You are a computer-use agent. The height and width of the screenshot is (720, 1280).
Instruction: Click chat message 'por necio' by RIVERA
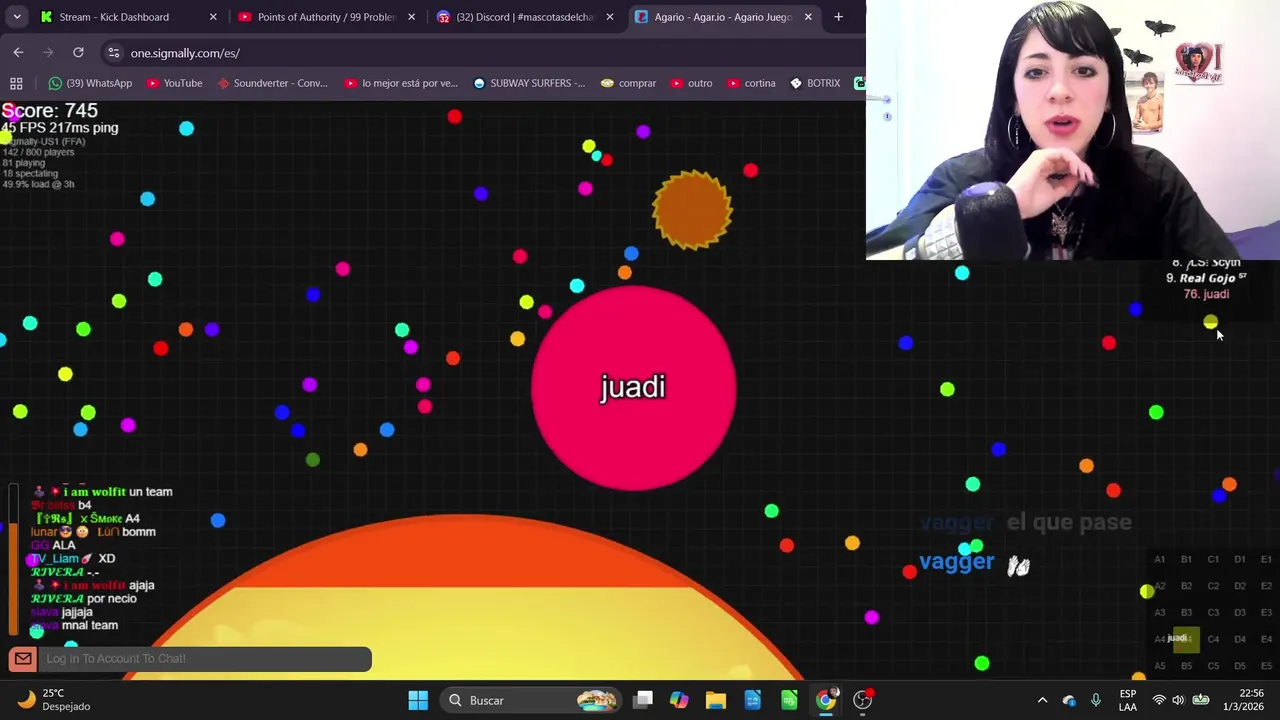112,599
